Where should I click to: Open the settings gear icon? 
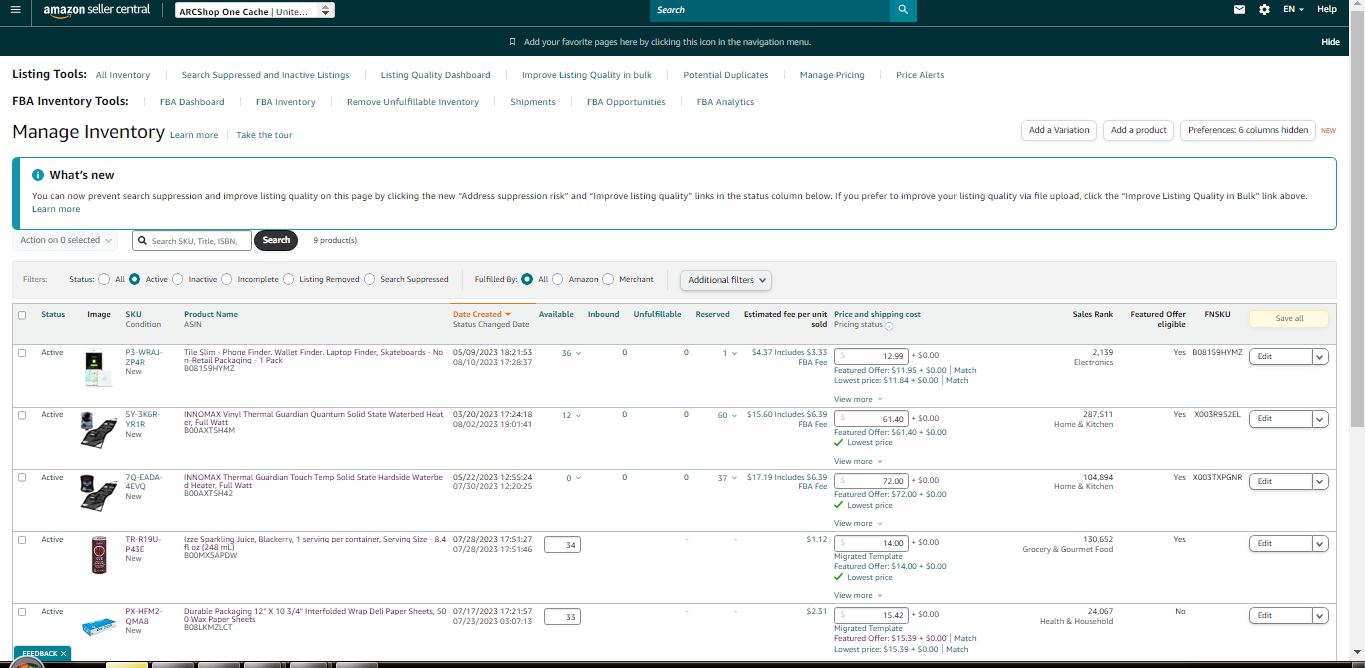pyautogui.click(x=1264, y=9)
